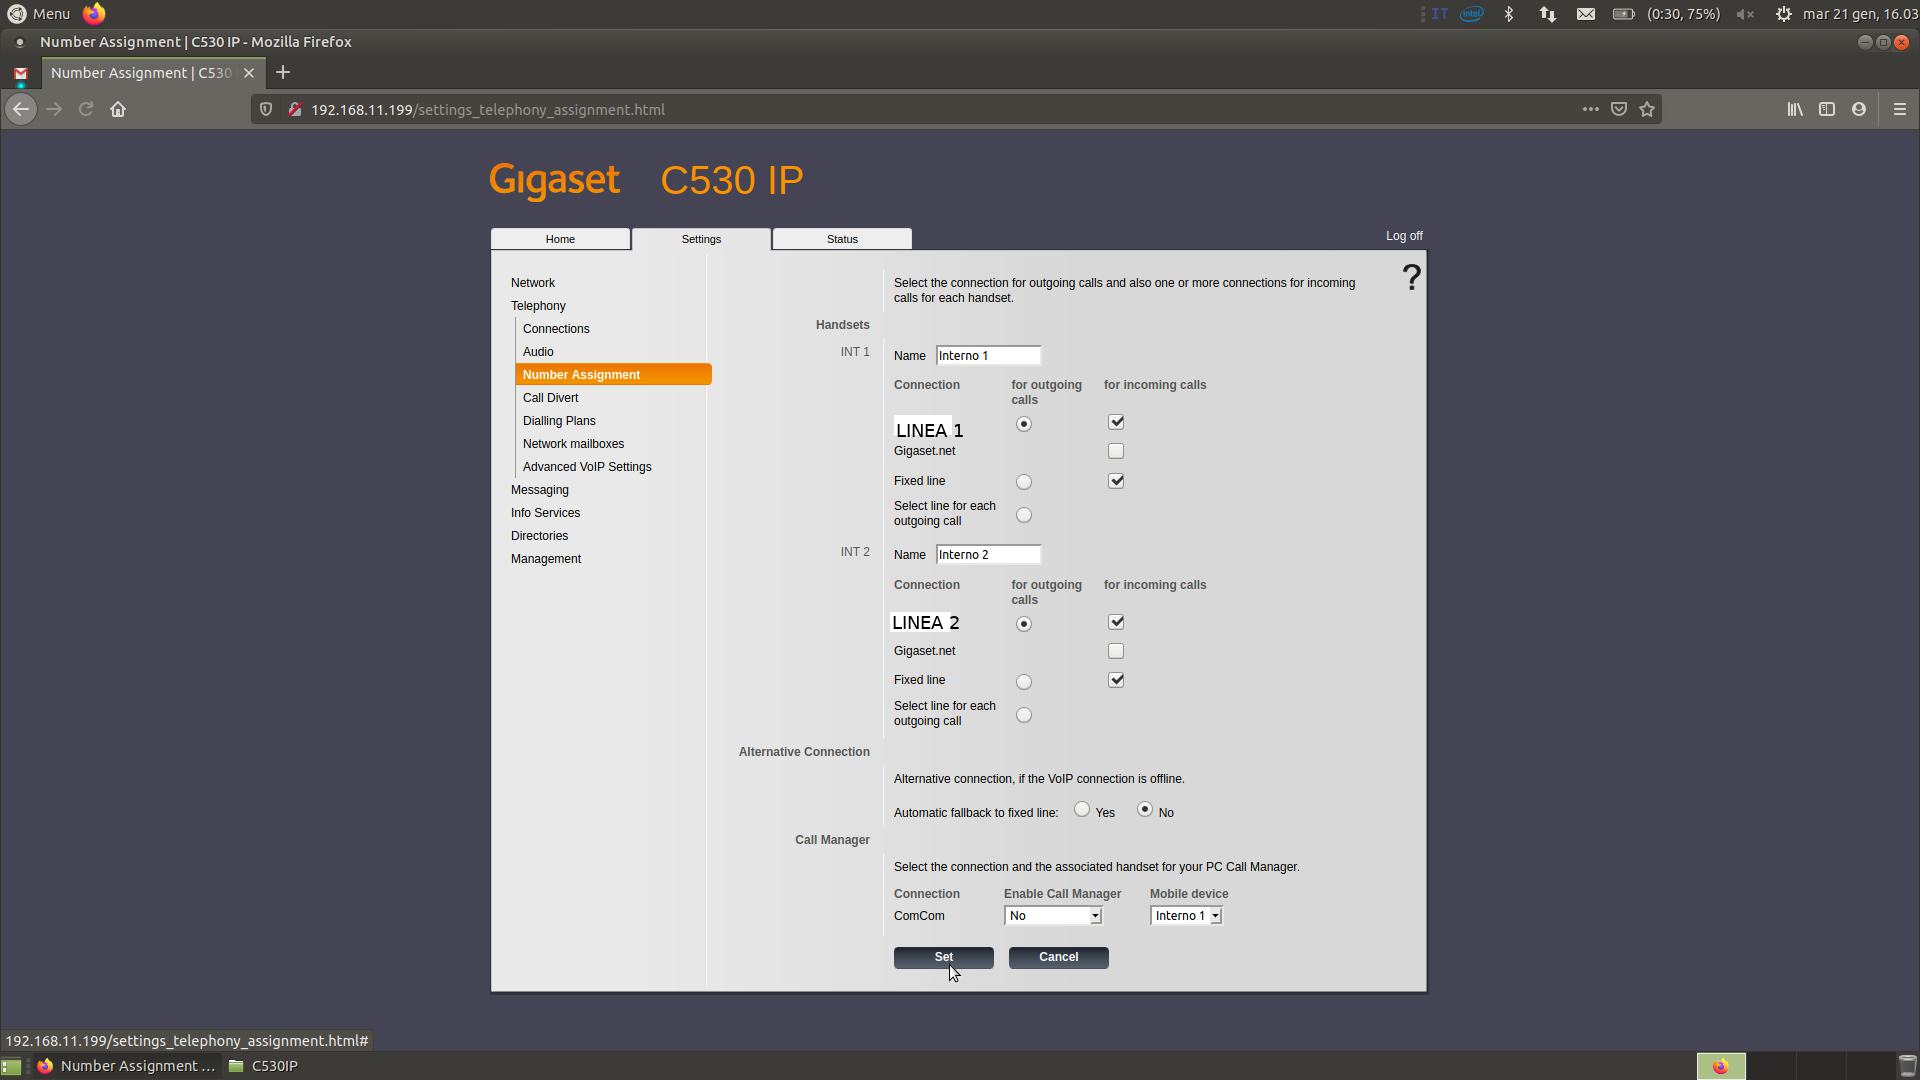The image size is (1920, 1080).
Task: Close the Number Assignment tab
Action: pyautogui.click(x=249, y=73)
